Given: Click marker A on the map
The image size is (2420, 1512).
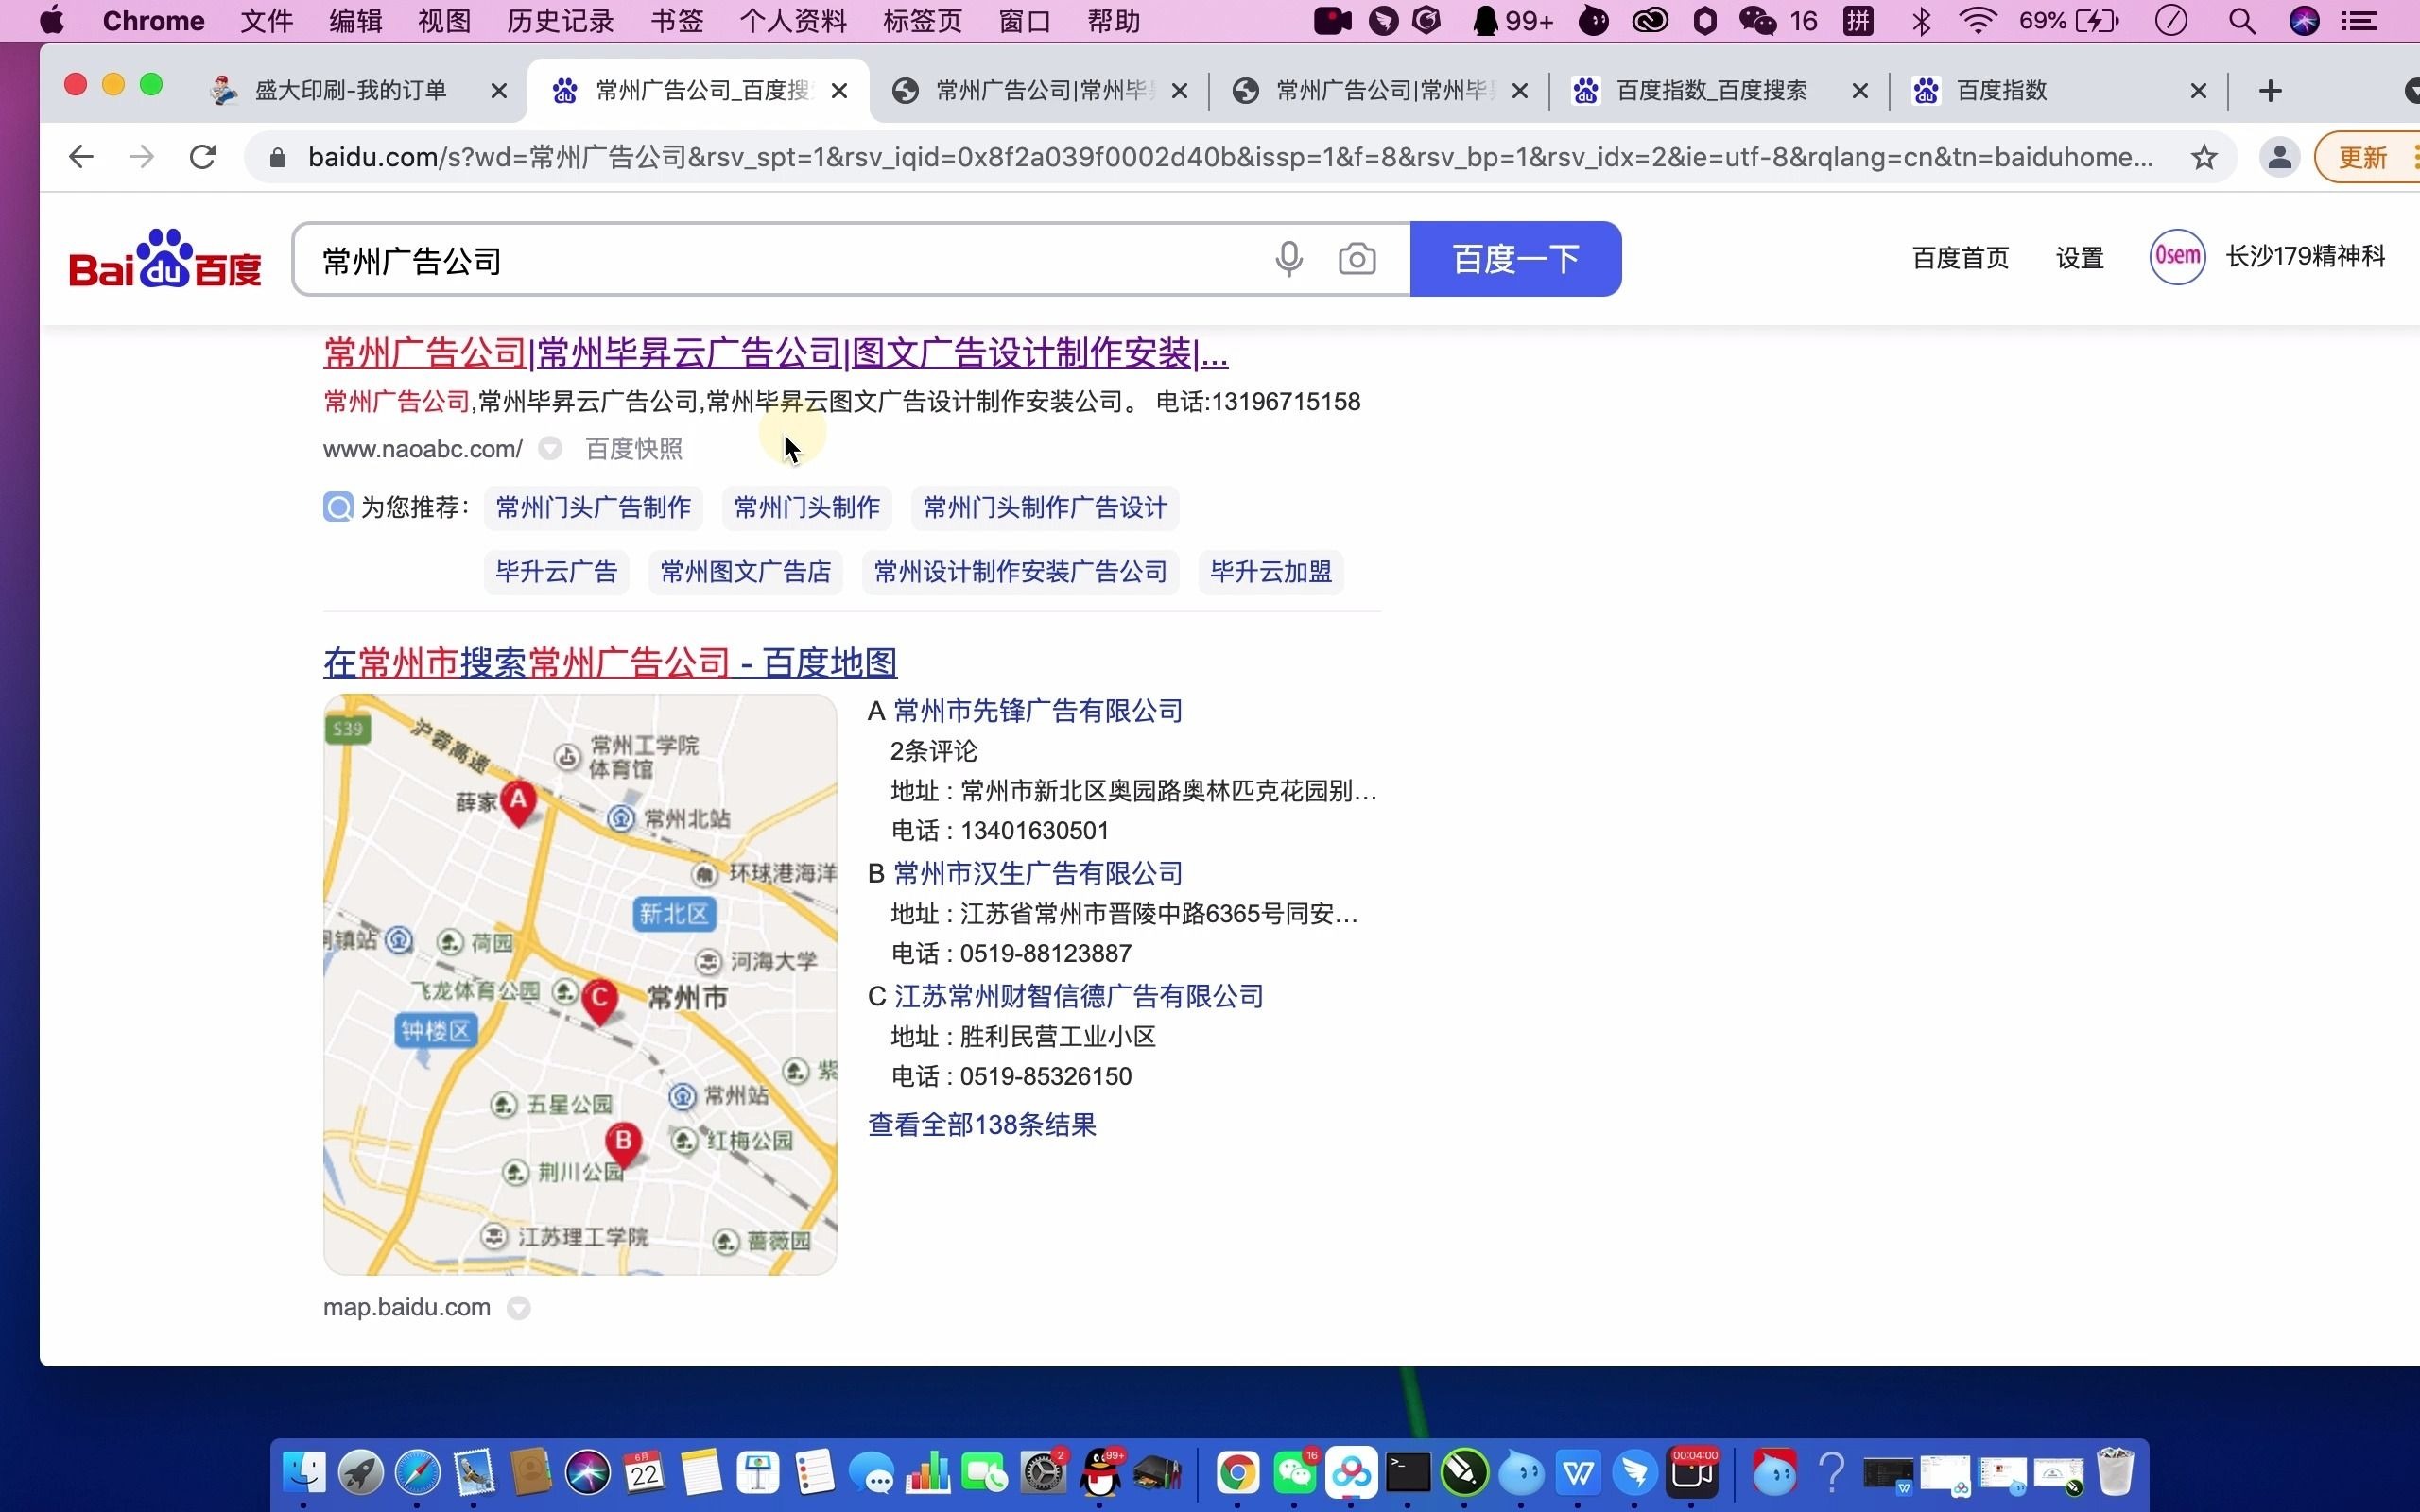Looking at the screenshot, I should (x=518, y=803).
